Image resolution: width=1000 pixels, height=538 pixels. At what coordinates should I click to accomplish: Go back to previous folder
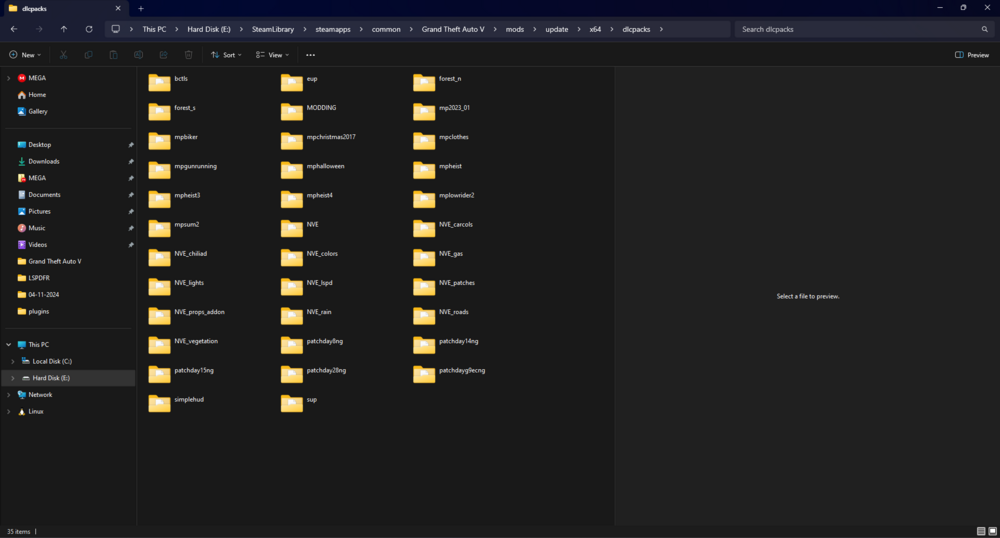tap(14, 29)
